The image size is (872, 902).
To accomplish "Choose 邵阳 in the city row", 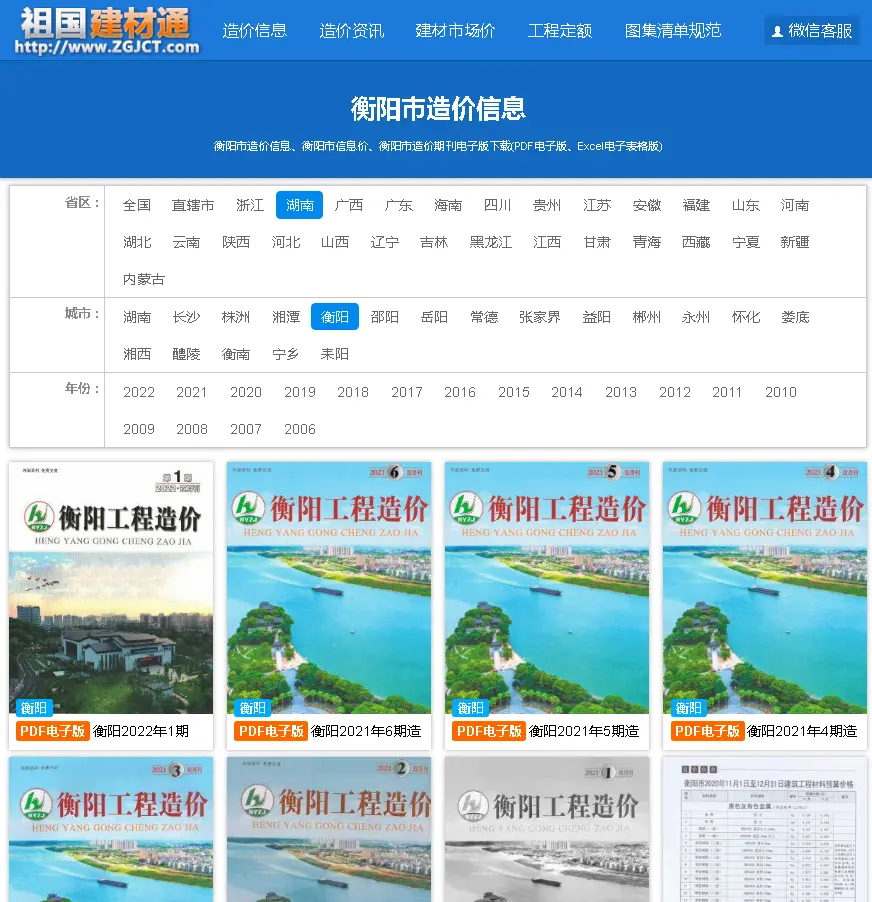I will coord(385,317).
